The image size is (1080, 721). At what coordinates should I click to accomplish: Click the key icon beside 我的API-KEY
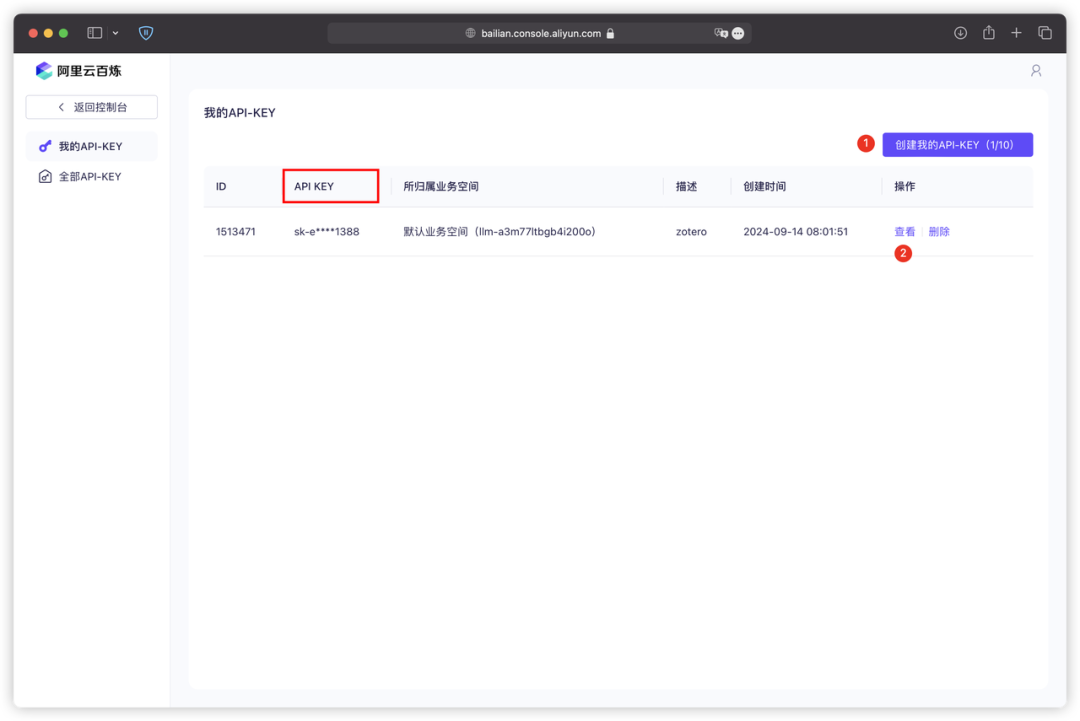(x=44, y=145)
